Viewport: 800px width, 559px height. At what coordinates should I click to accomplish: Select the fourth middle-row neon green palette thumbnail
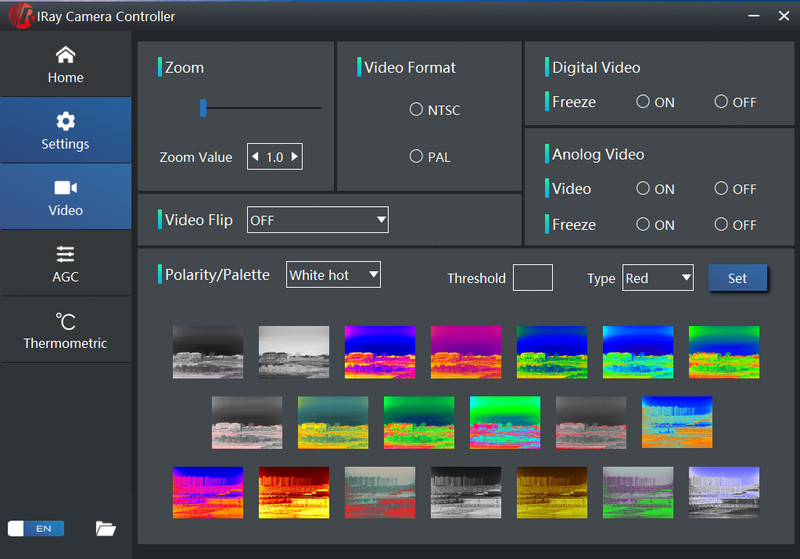pos(505,422)
